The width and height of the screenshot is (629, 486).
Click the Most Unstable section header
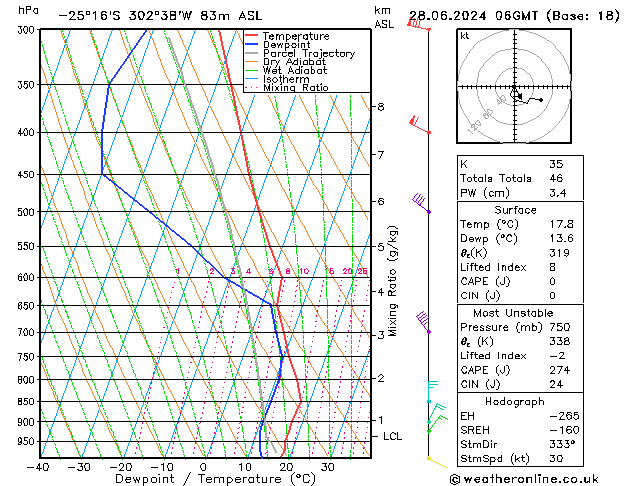click(513, 313)
